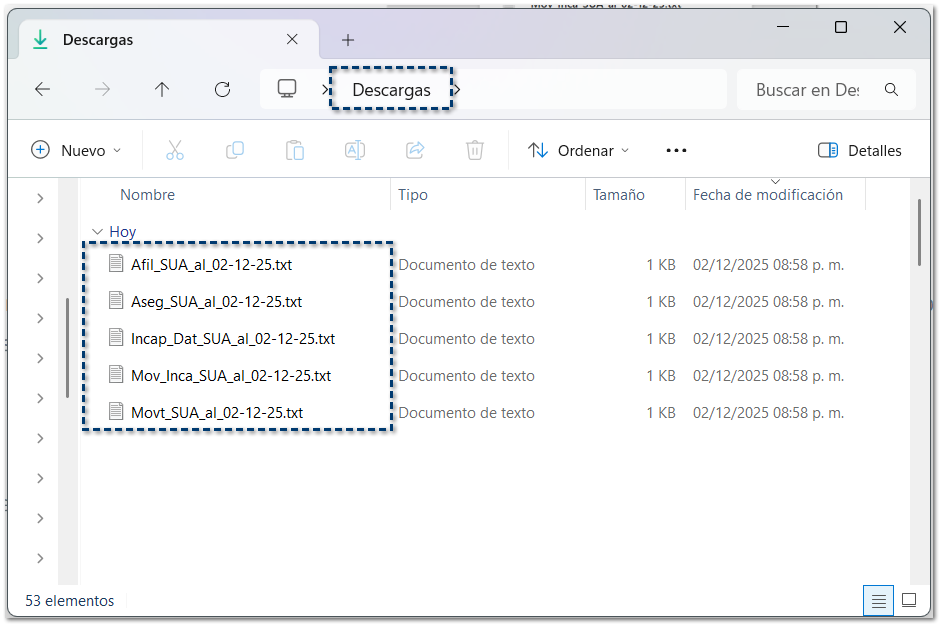Collapse the Hoy group
Screen dimensions: 942x627
point(97,231)
